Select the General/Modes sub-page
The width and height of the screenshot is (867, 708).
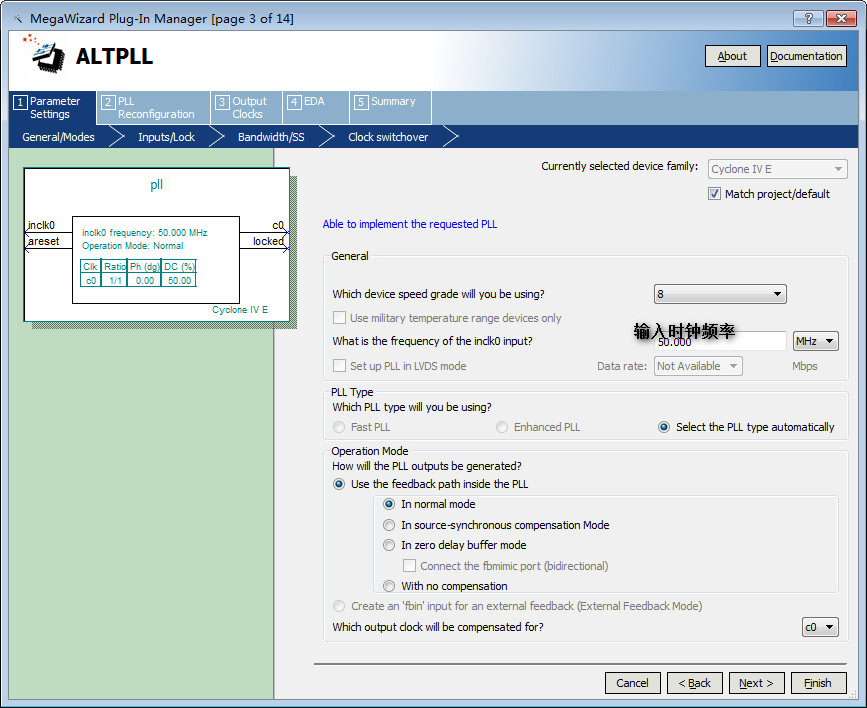[x=58, y=137]
